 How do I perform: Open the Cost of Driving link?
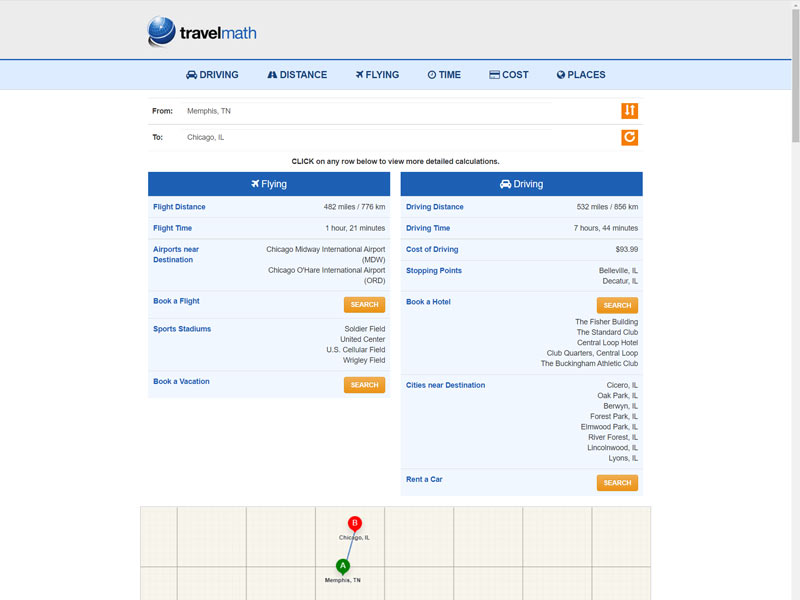click(x=432, y=249)
